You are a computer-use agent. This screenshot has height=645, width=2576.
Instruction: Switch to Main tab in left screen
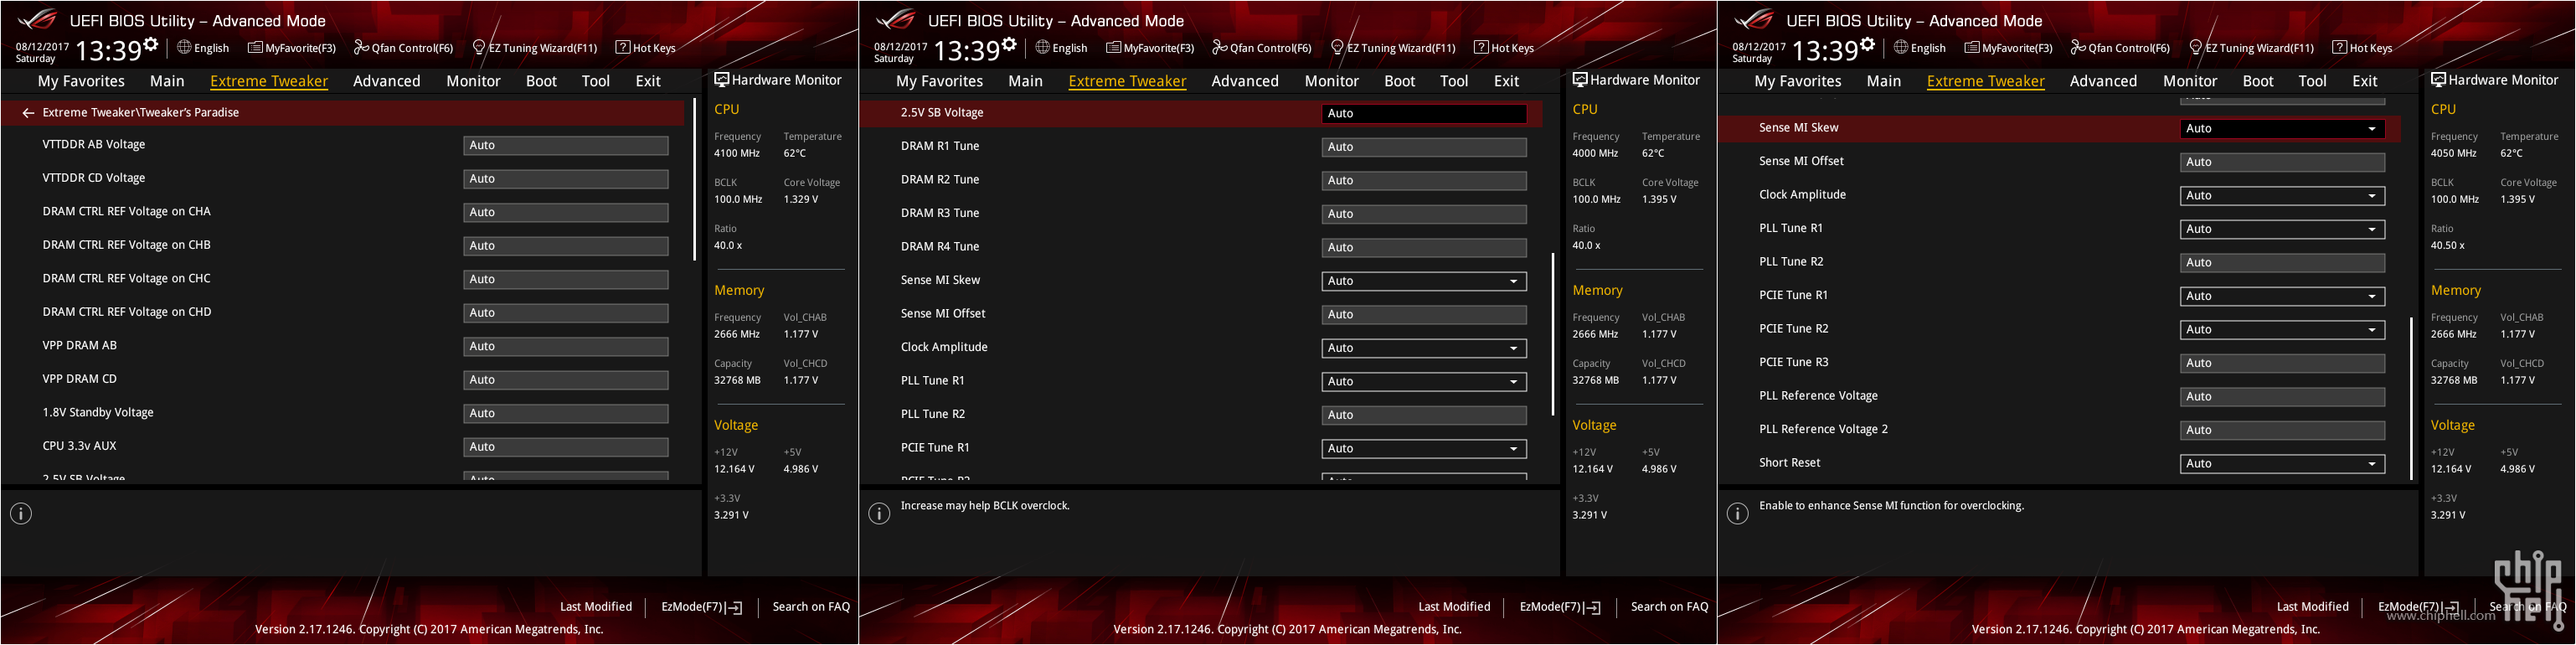coord(167,81)
